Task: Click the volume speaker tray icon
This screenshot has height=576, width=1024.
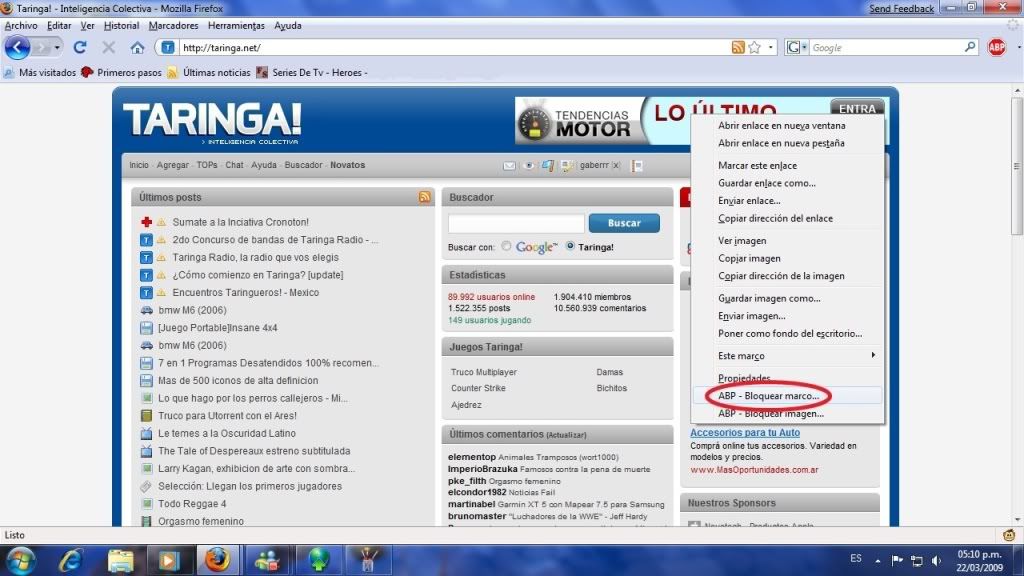Action: (x=936, y=560)
